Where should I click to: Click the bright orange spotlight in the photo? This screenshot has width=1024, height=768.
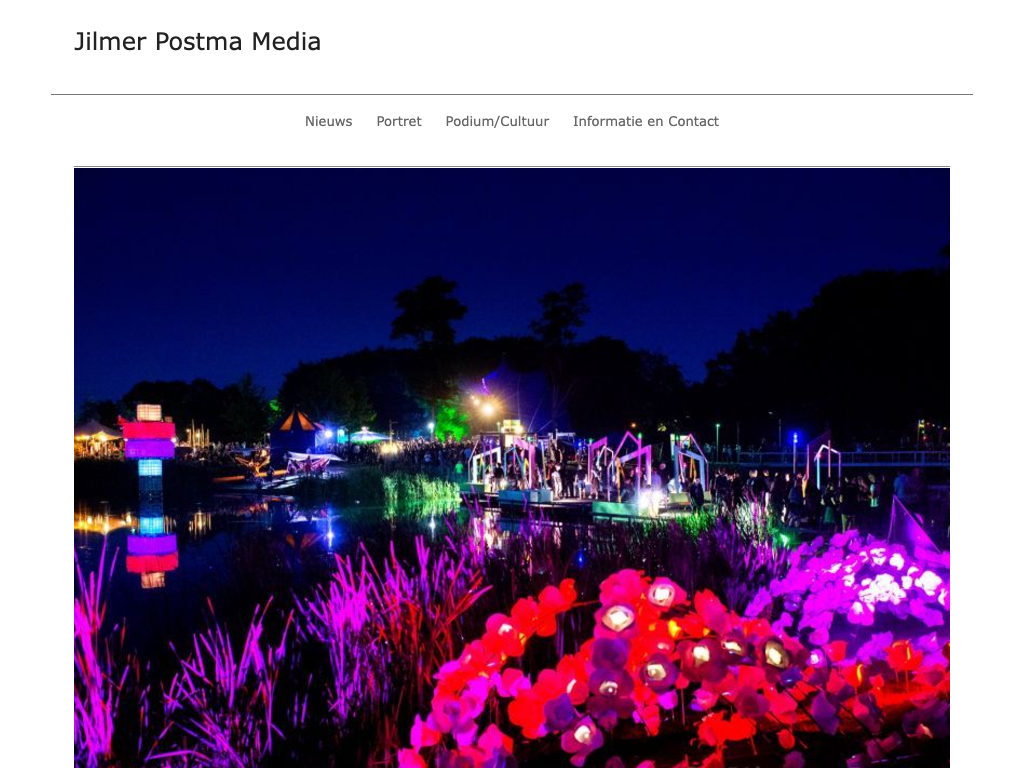[487, 409]
